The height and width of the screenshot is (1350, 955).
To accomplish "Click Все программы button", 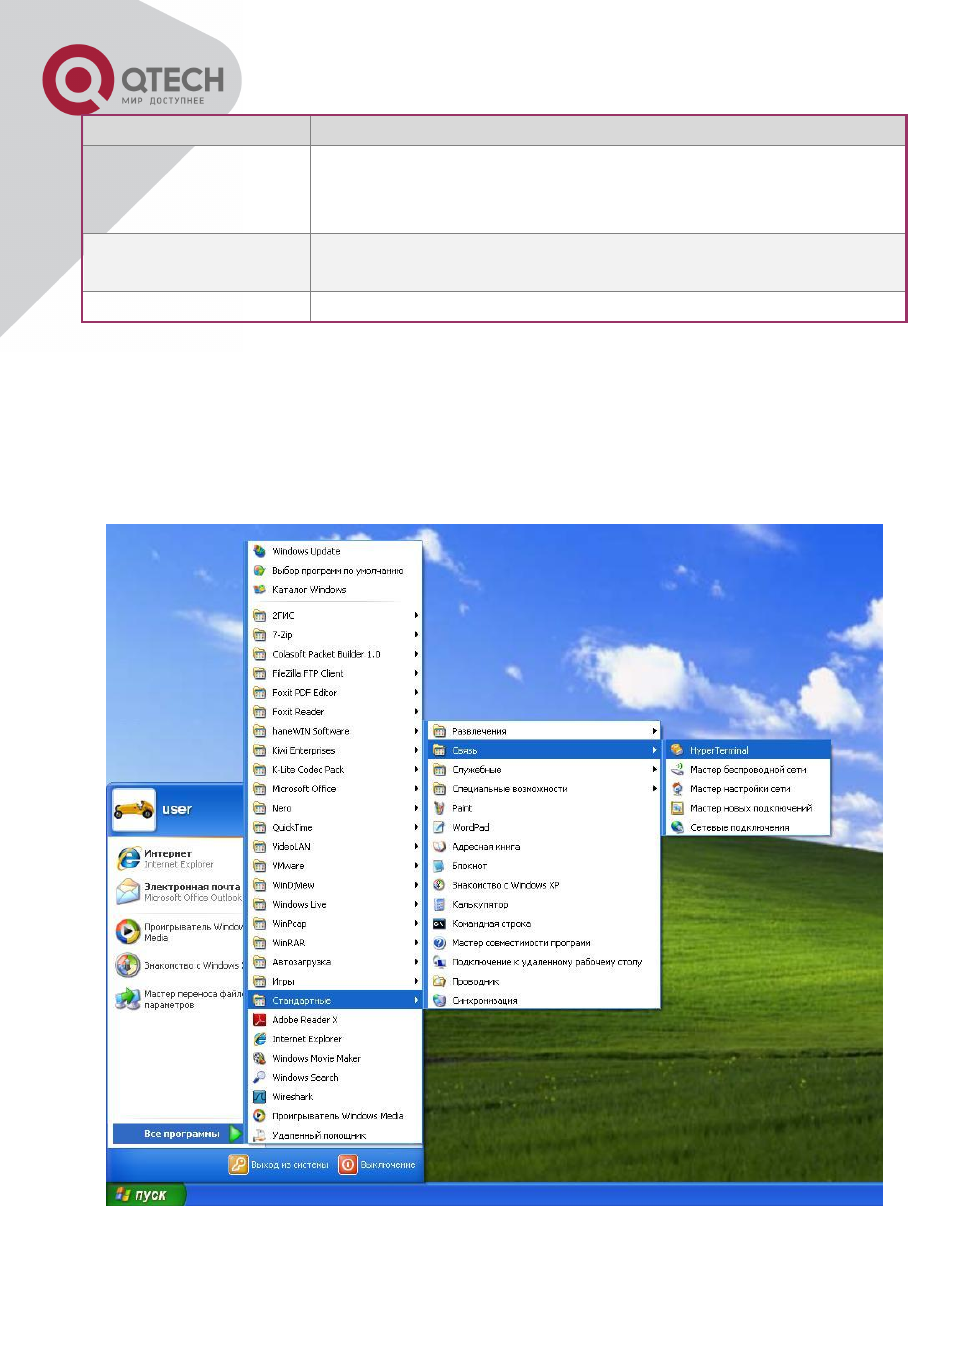I will (x=178, y=1134).
